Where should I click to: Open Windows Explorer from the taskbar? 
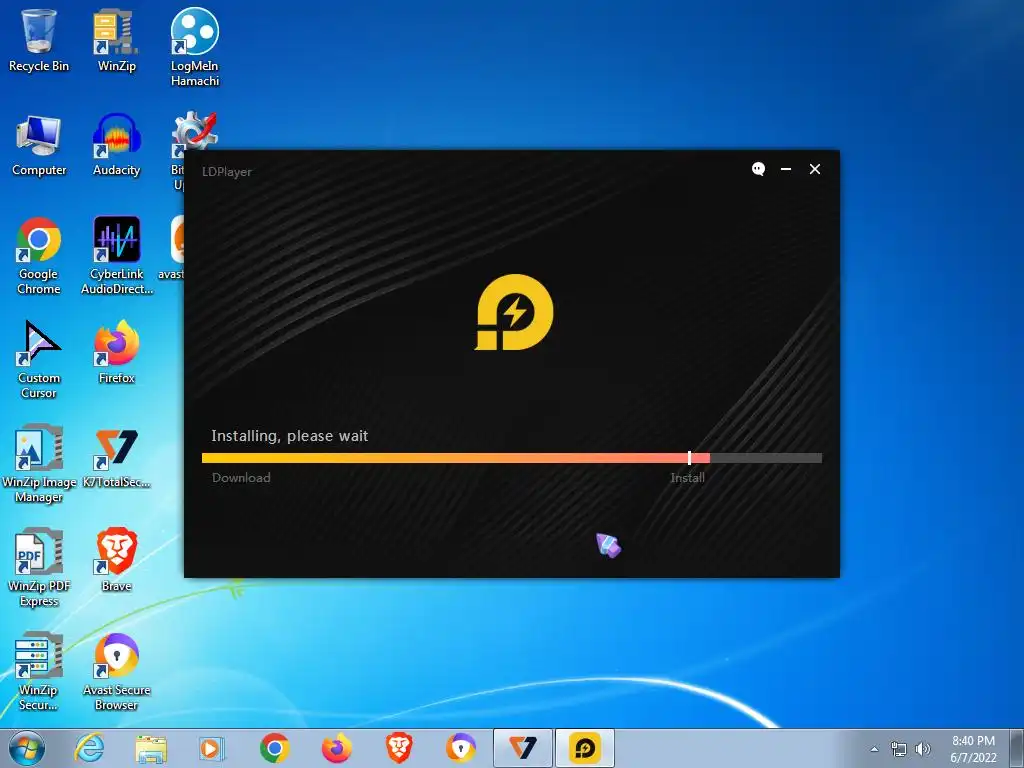click(x=151, y=748)
